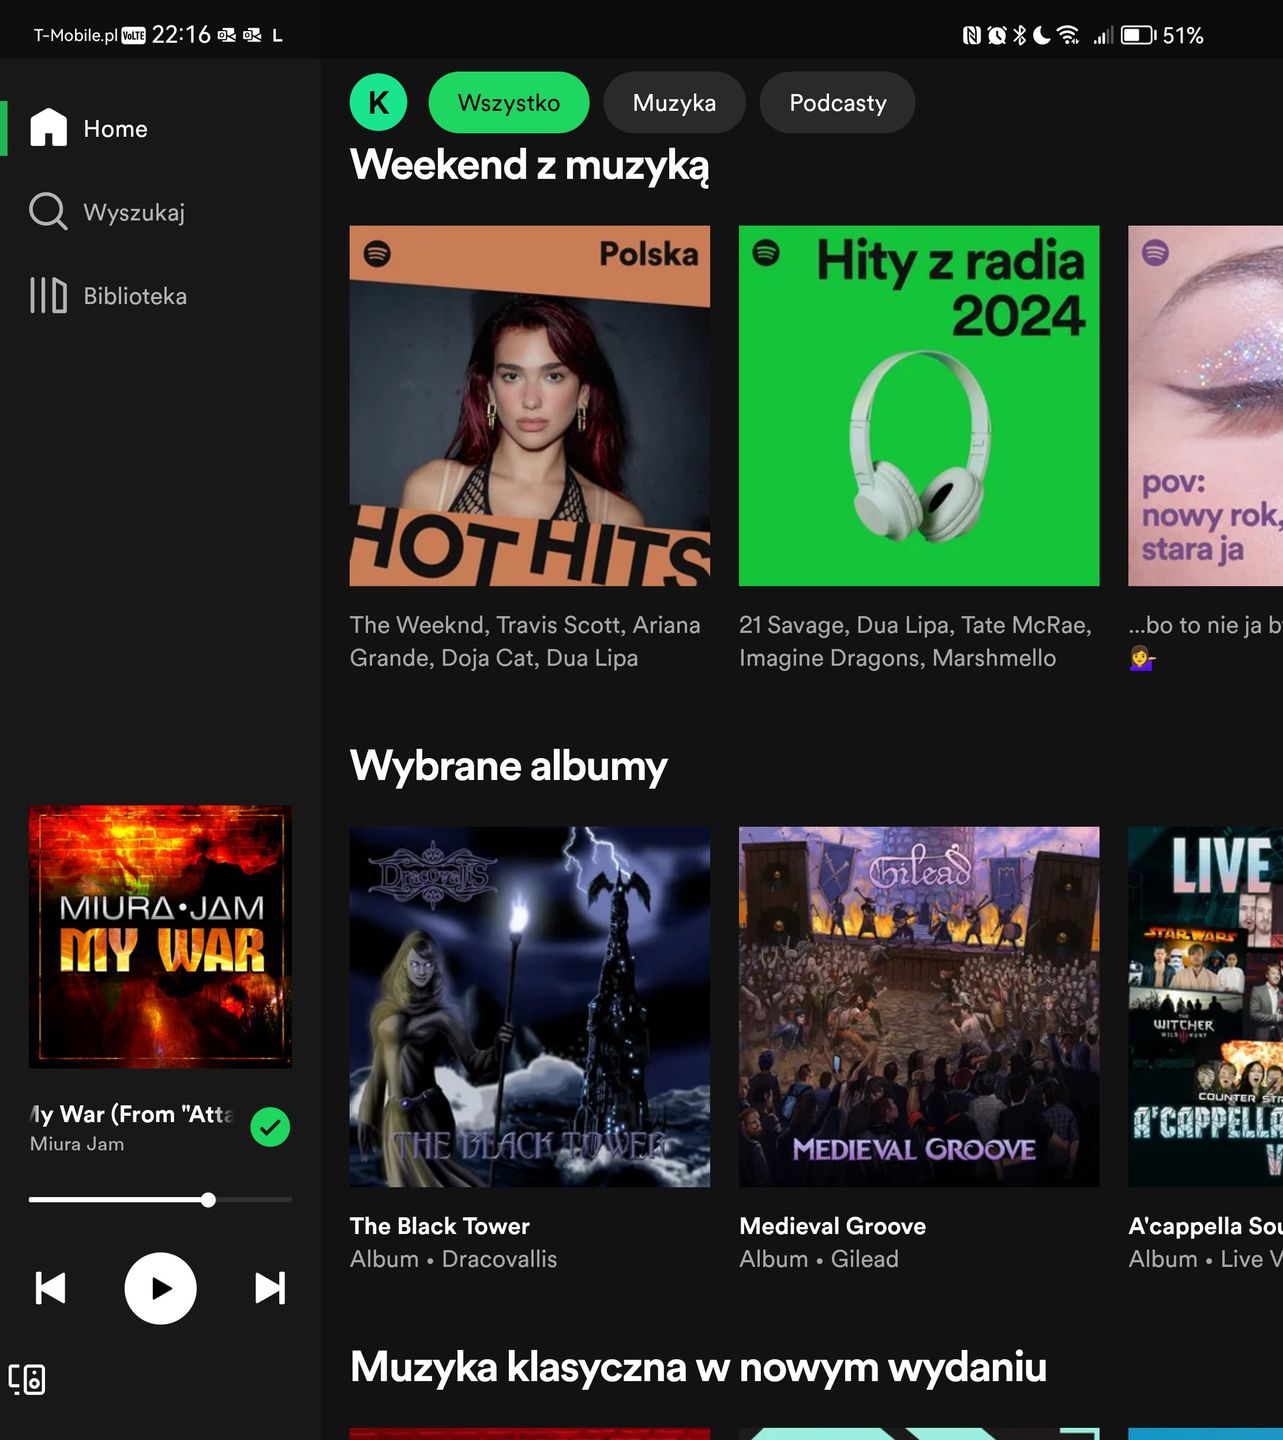Viewport: 1283px width, 1440px height.
Task: Tap the 22:16 clock in status bar
Action: (x=181, y=35)
